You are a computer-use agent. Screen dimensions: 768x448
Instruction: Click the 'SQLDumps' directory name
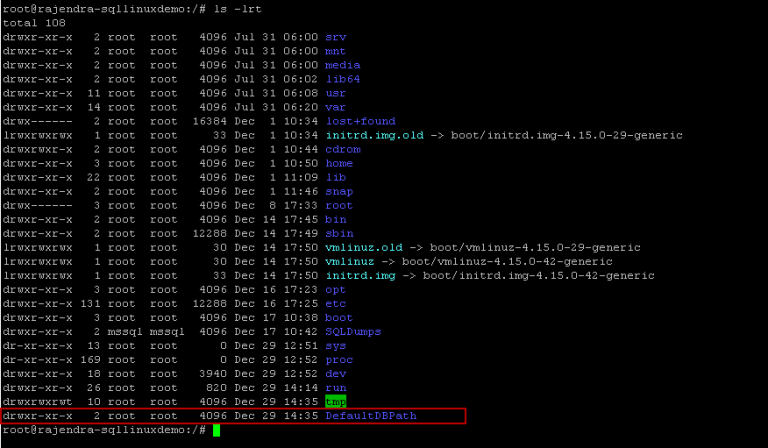click(353, 332)
